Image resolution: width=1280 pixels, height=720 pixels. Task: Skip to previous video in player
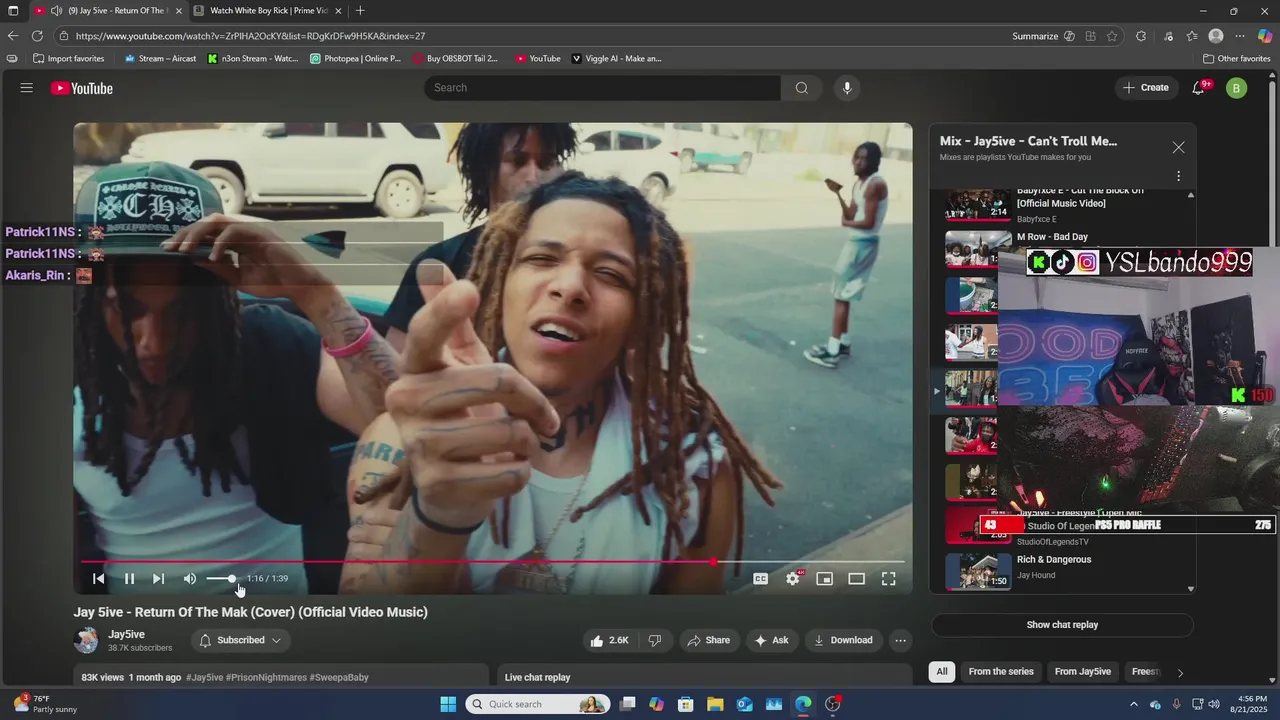tap(98, 579)
